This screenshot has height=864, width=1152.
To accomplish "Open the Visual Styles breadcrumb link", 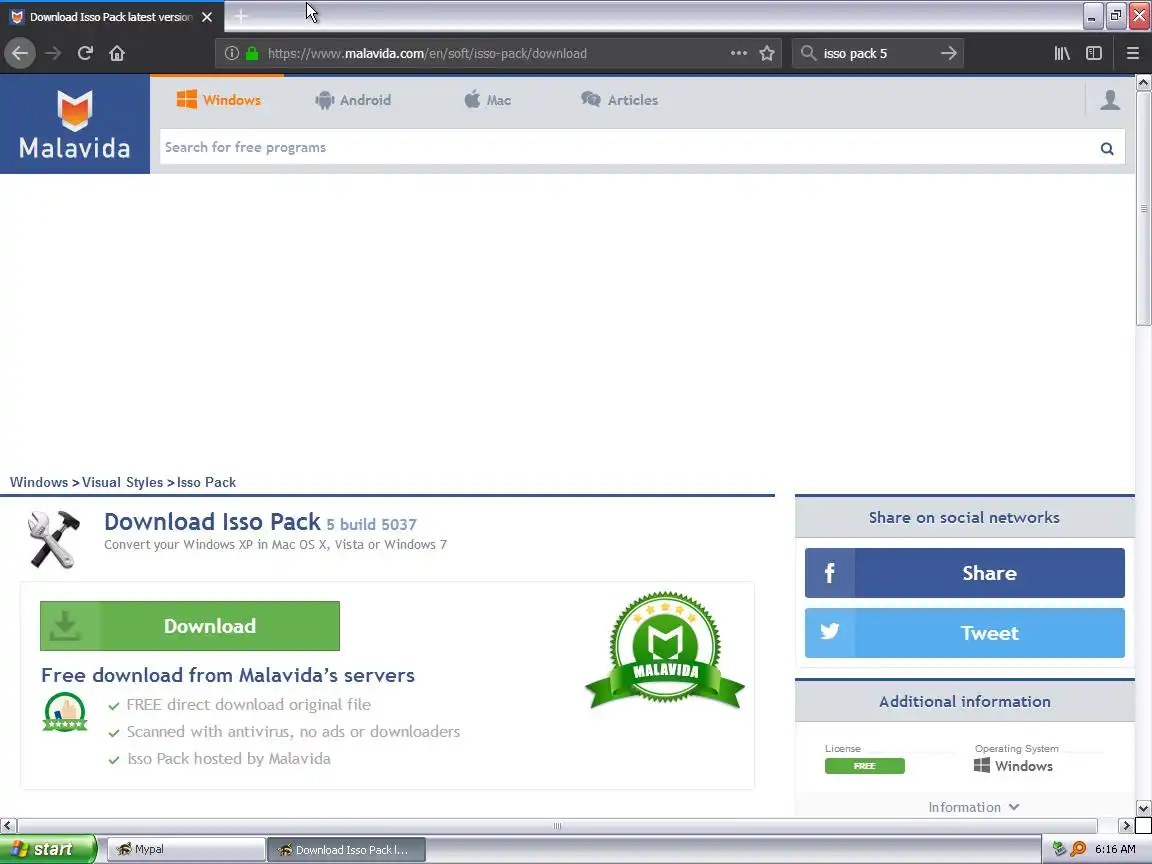I will point(123,483).
